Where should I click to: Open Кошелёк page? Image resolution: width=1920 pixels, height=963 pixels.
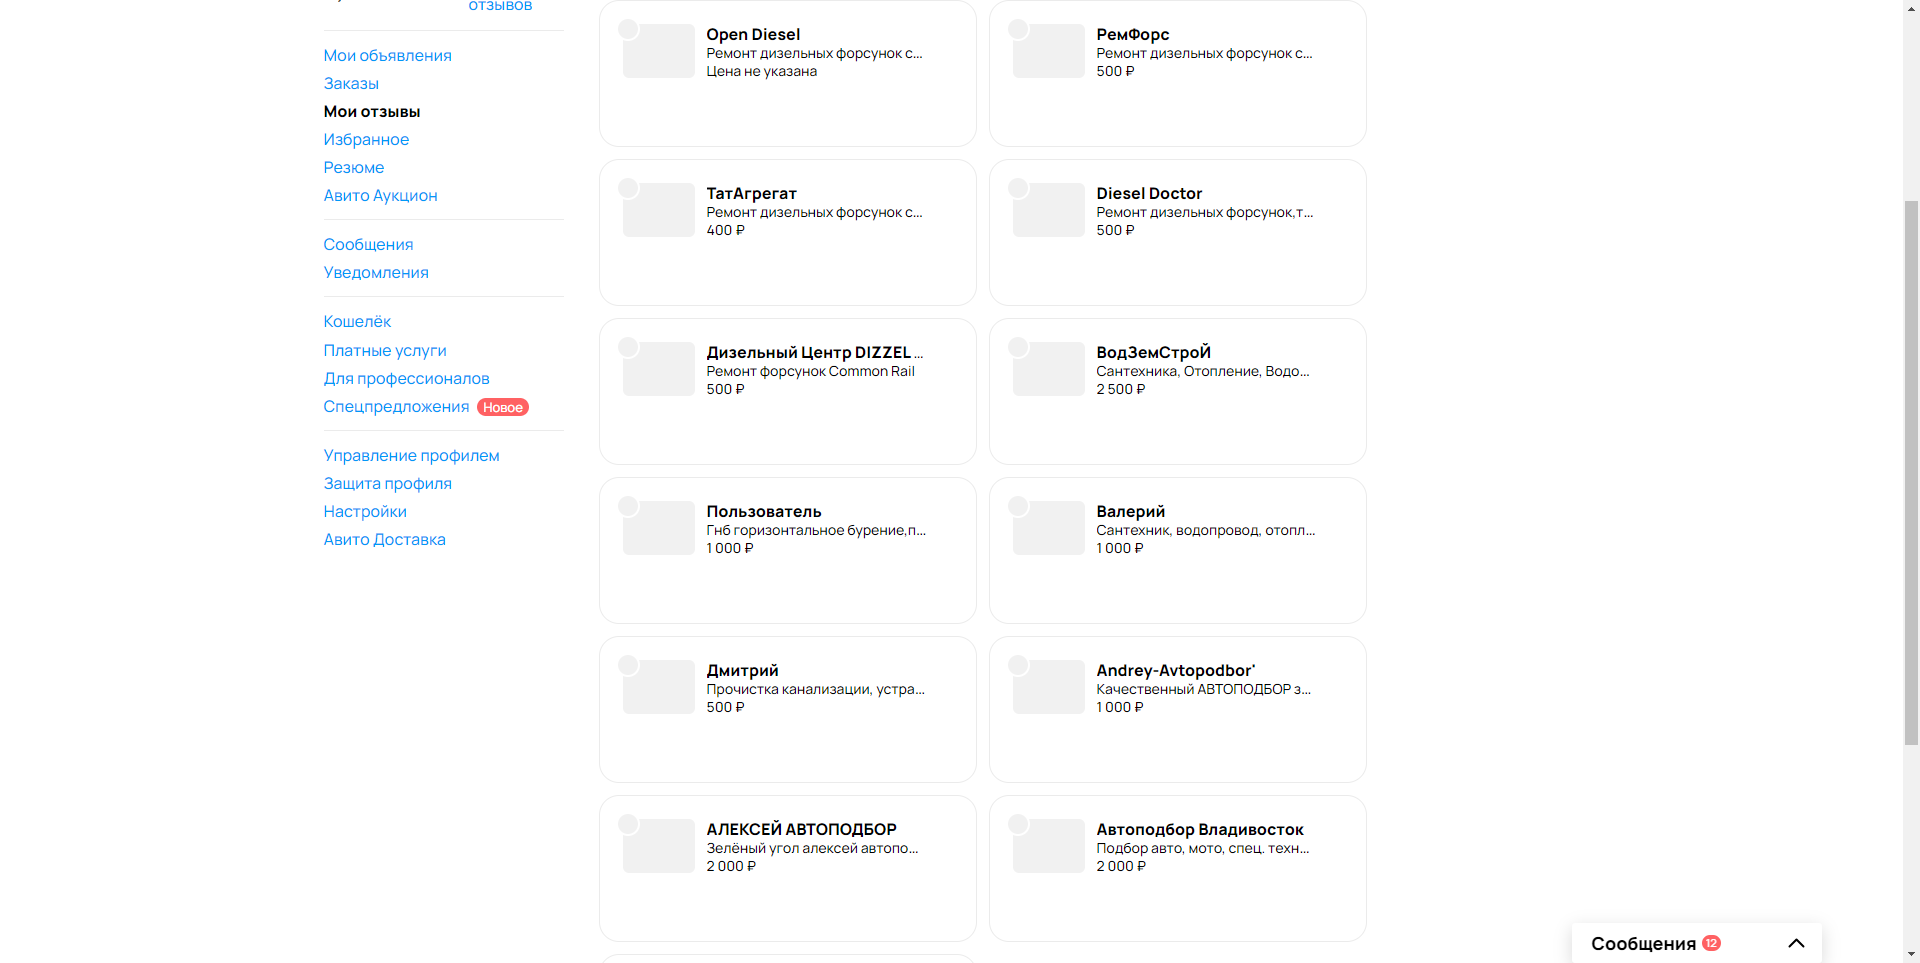[357, 321]
